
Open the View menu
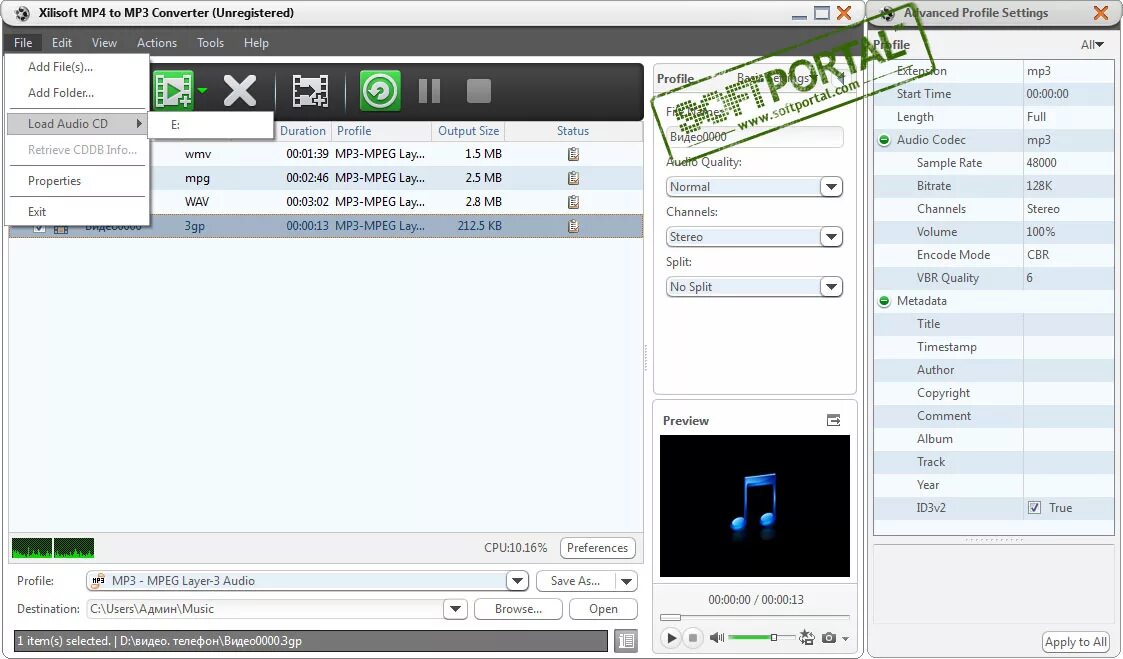click(104, 43)
